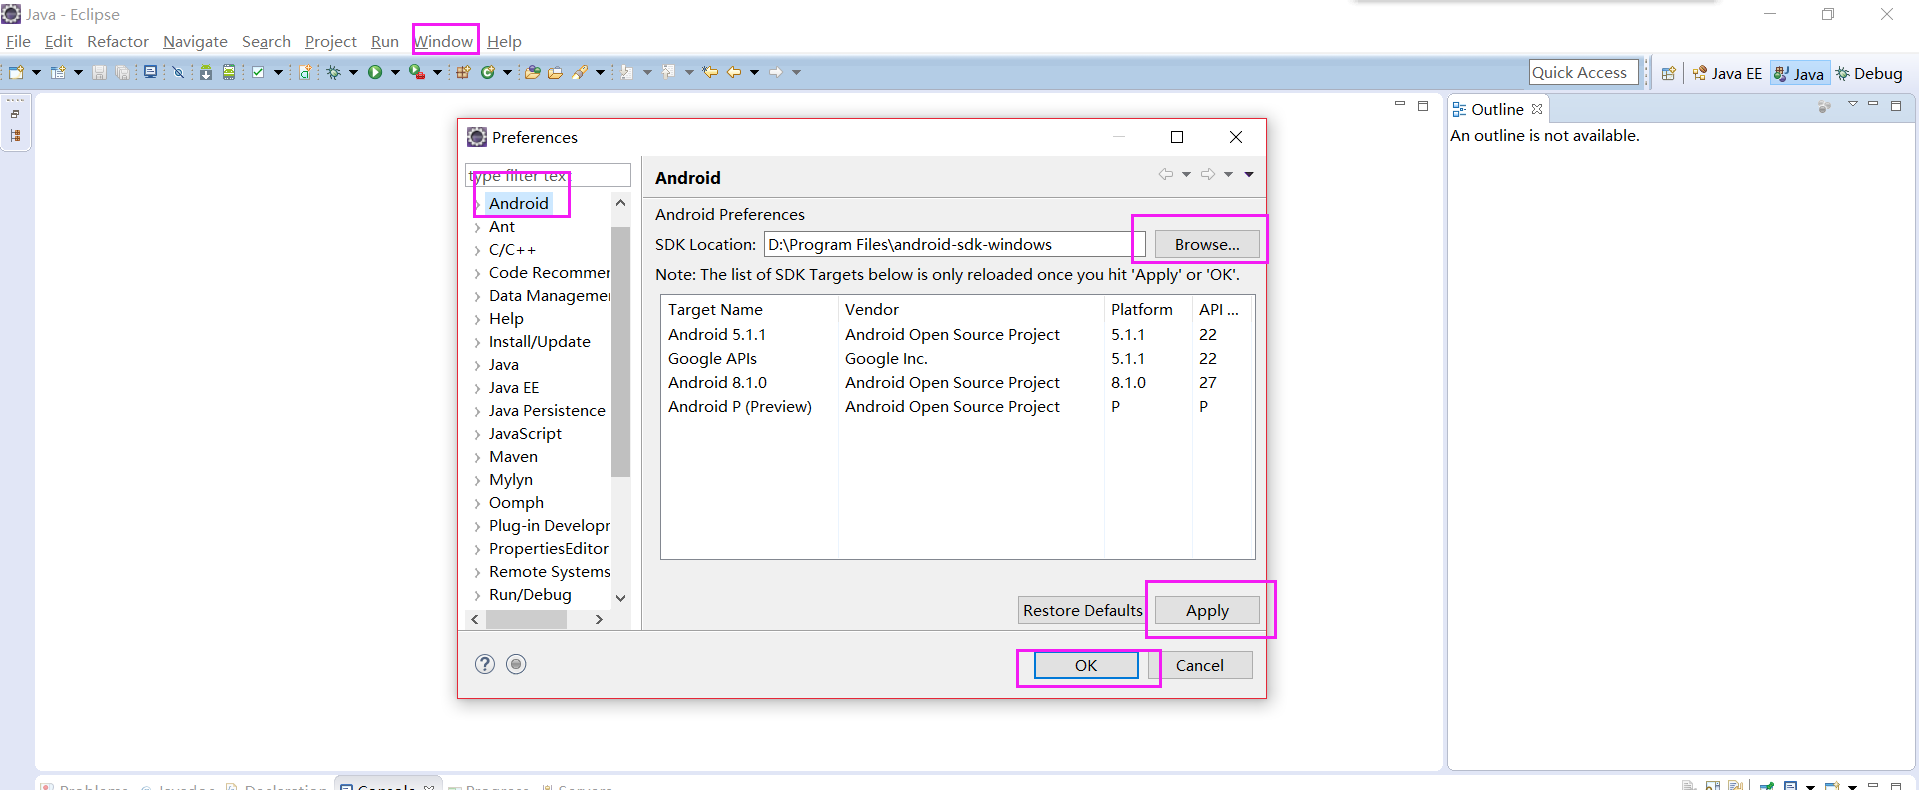Click the Run External Tools toolbox icon

click(417, 72)
